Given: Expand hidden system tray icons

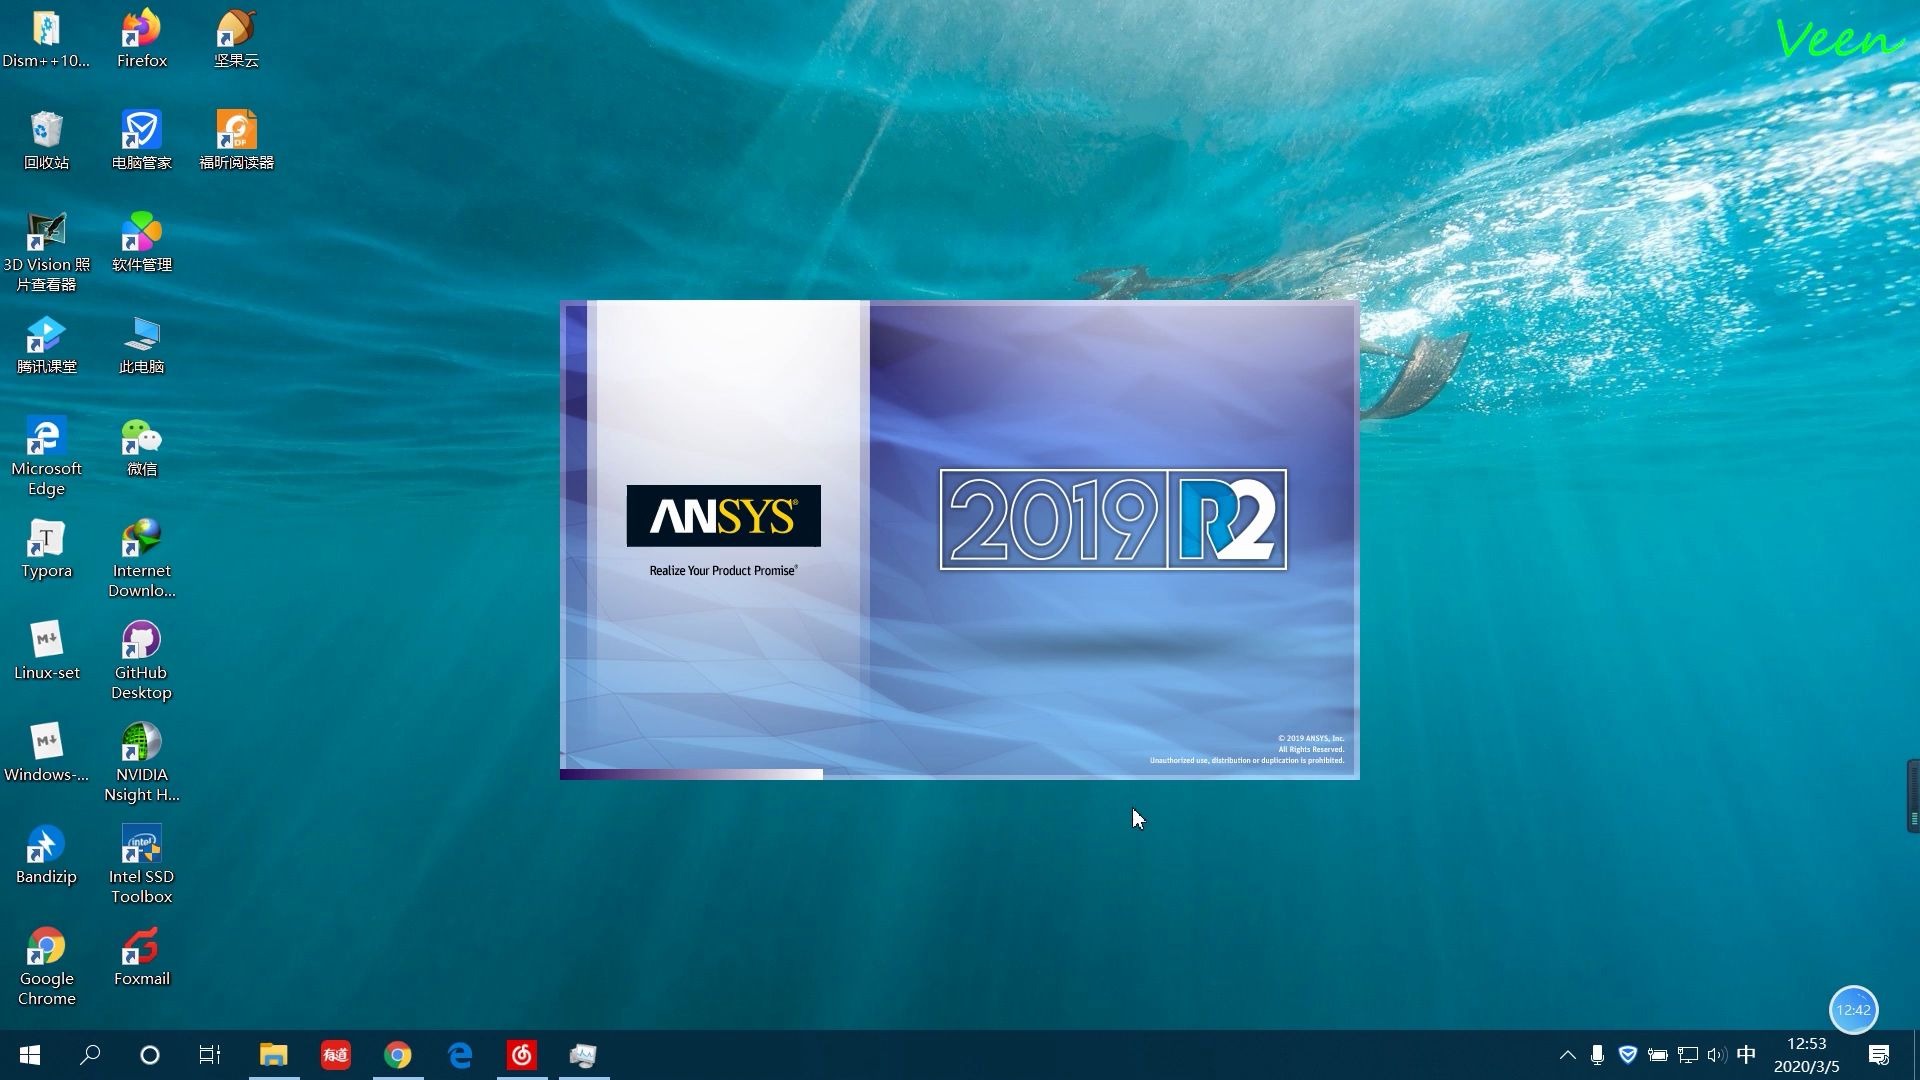Looking at the screenshot, I should tap(1567, 1054).
